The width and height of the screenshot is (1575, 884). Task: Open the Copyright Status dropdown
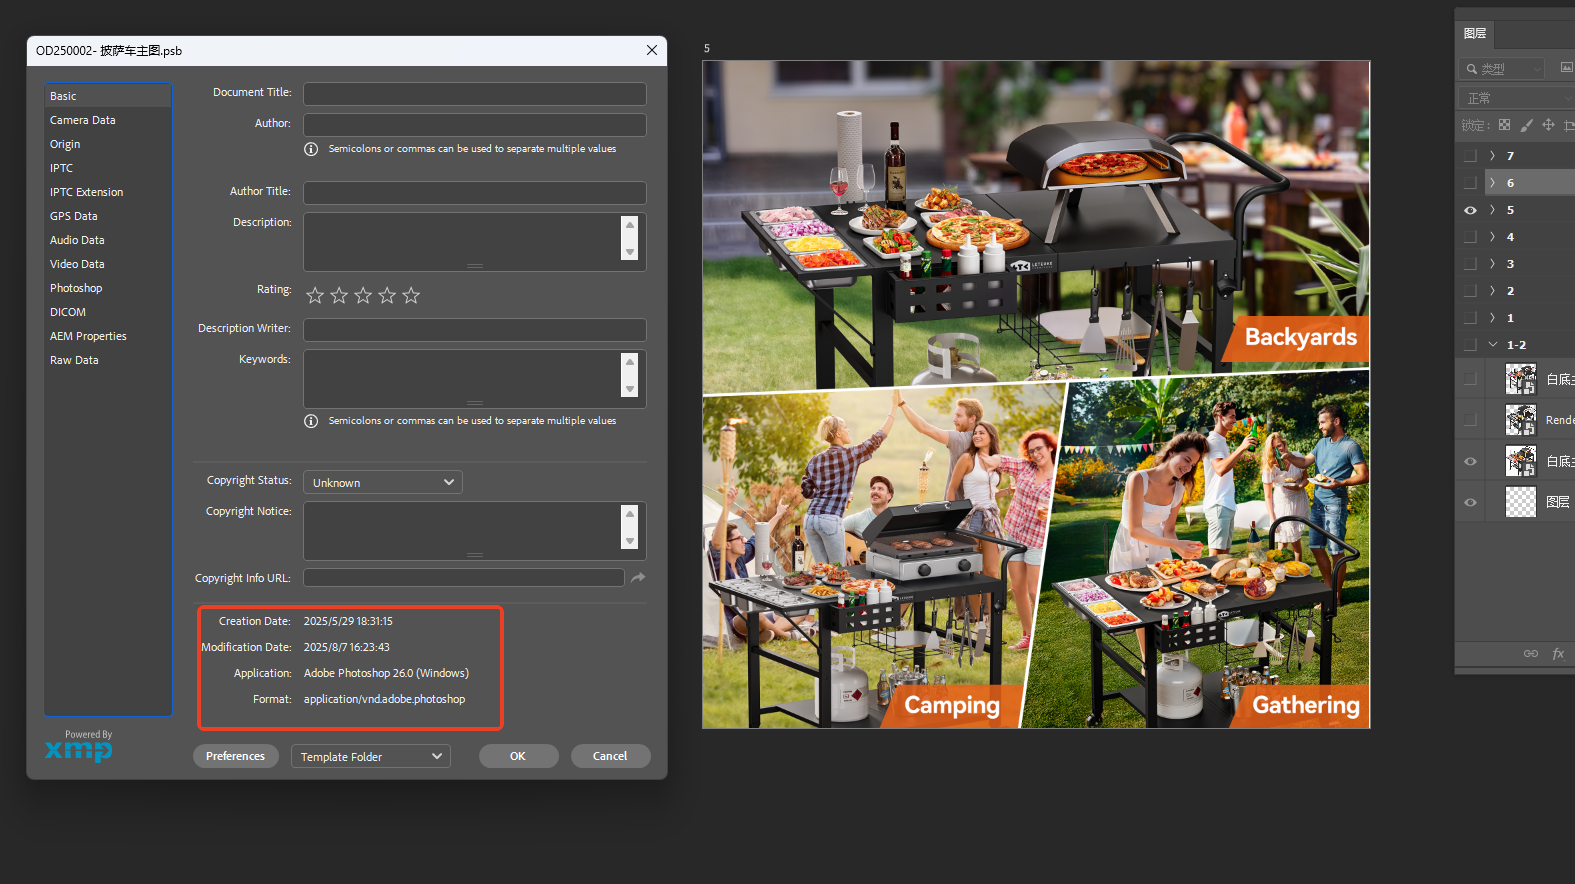[x=382, y=482]
